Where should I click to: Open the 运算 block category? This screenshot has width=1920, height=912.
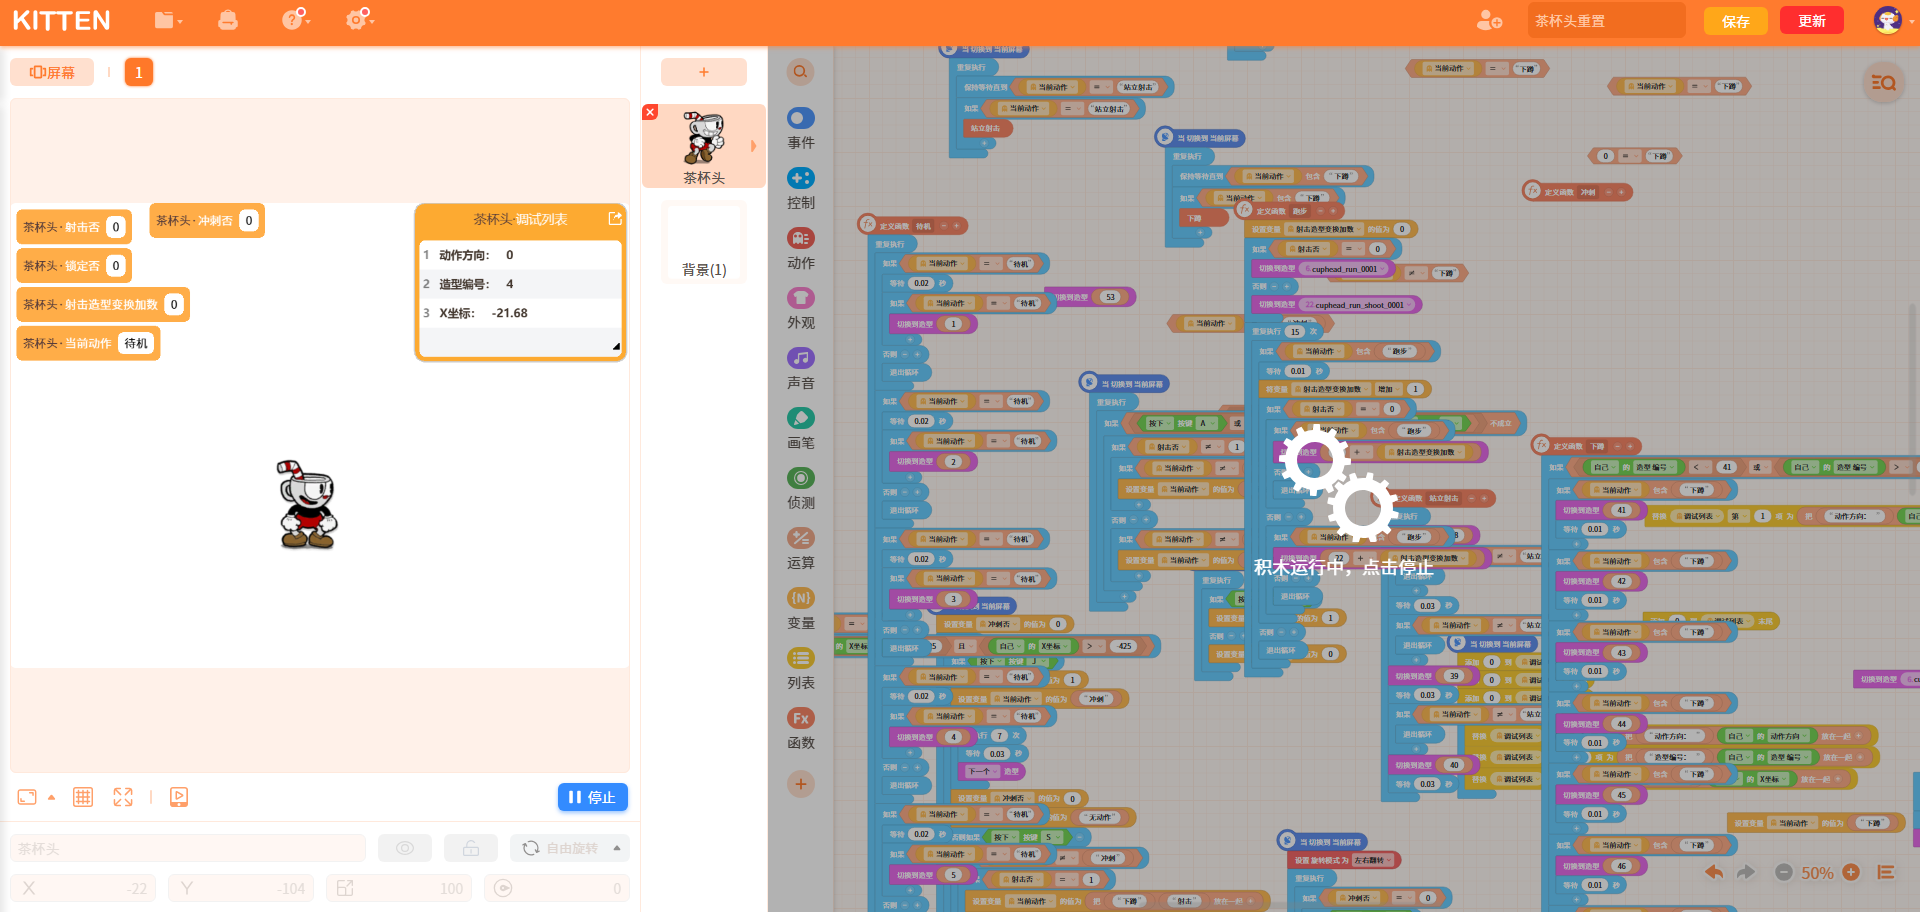801,549
